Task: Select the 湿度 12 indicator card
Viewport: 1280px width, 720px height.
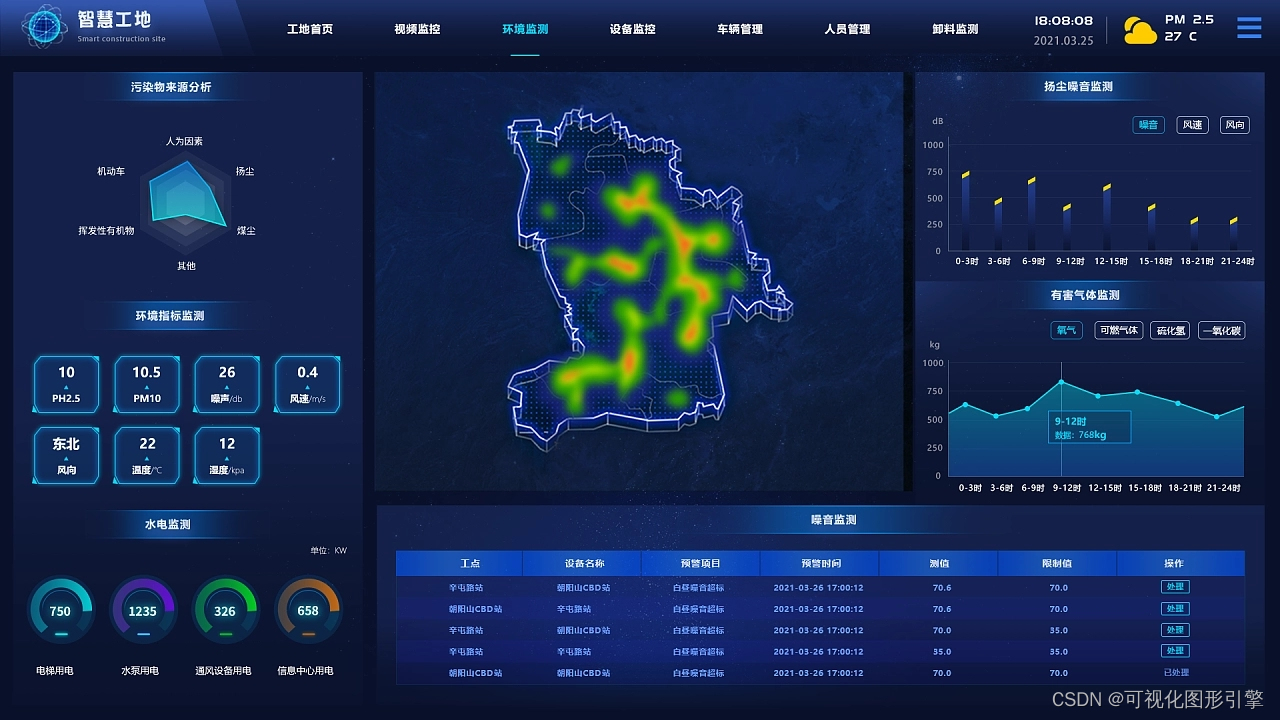Action: coord(227,455)
